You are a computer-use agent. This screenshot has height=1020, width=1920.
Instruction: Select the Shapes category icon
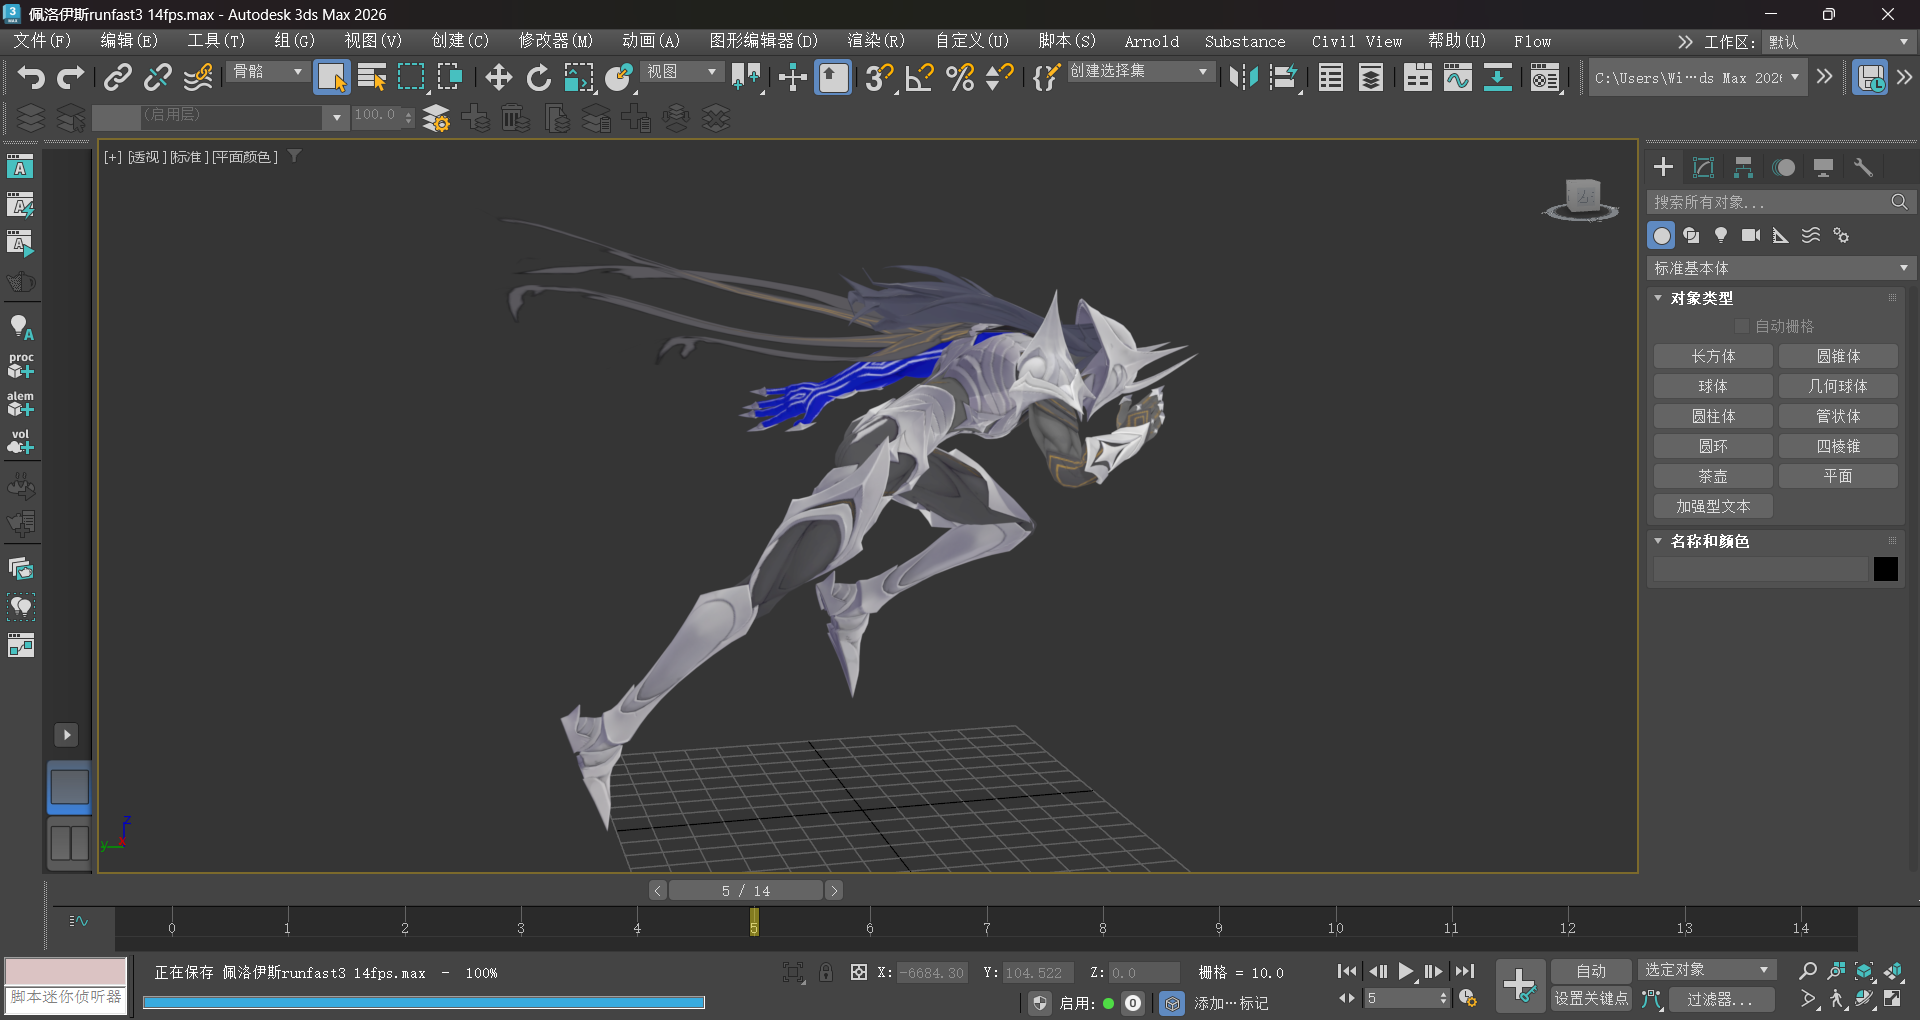(x=1691, y=235)
